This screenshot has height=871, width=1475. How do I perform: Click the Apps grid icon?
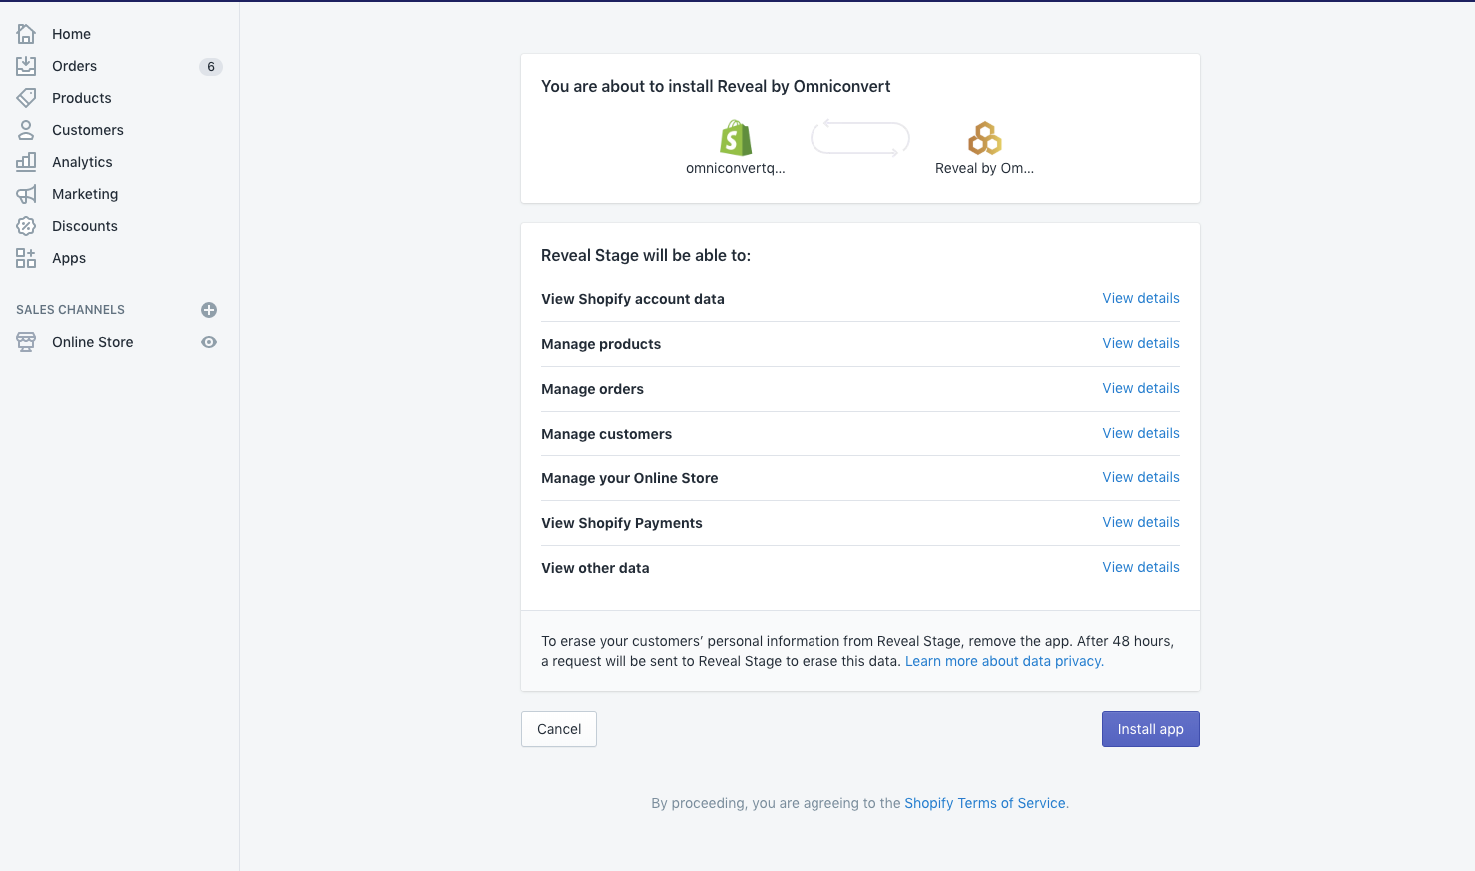coord(26,258)
